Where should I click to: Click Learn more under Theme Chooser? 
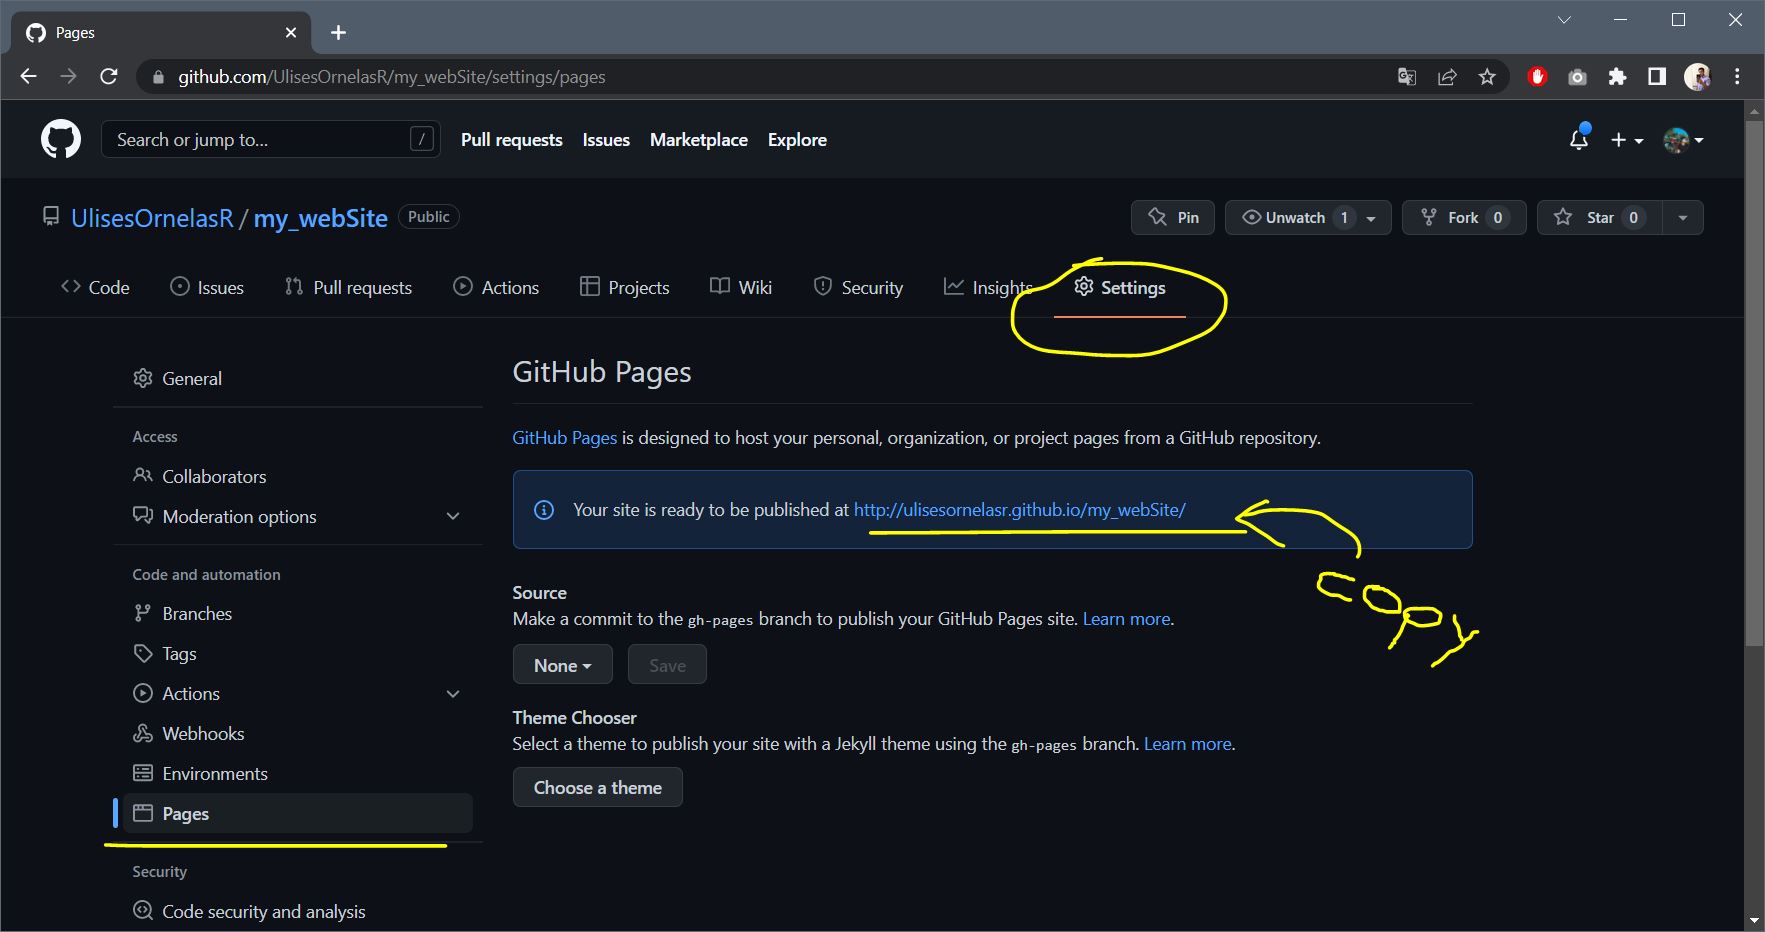[1187, 744]
